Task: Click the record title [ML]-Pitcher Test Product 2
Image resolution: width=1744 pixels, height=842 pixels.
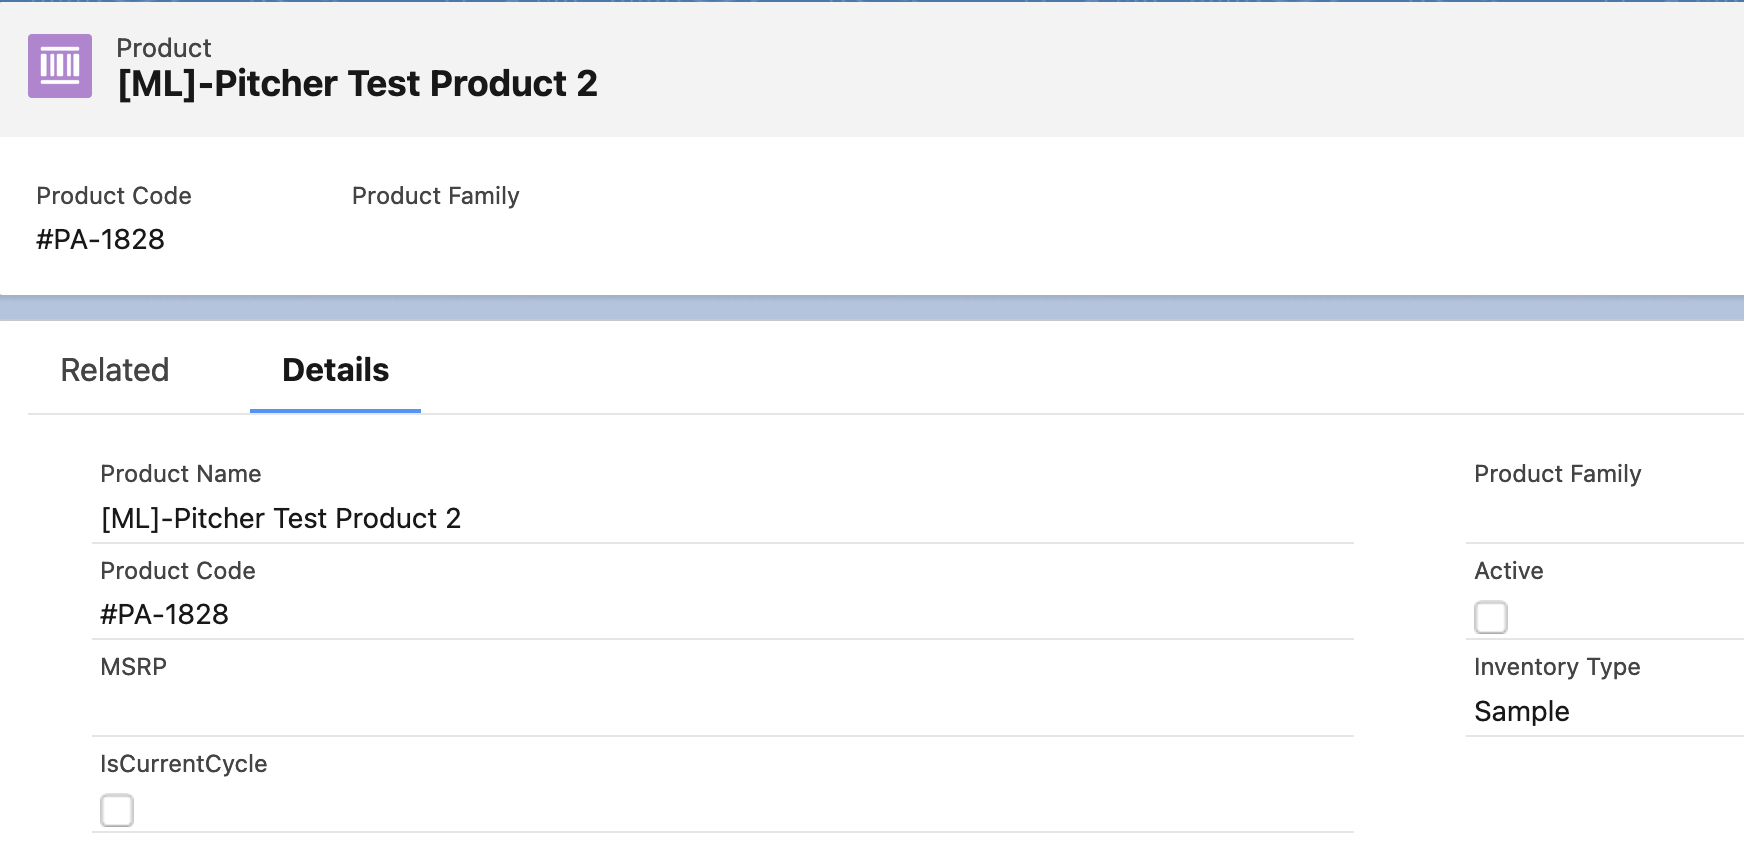Action: pyautogui.click(x=357, y=84)
